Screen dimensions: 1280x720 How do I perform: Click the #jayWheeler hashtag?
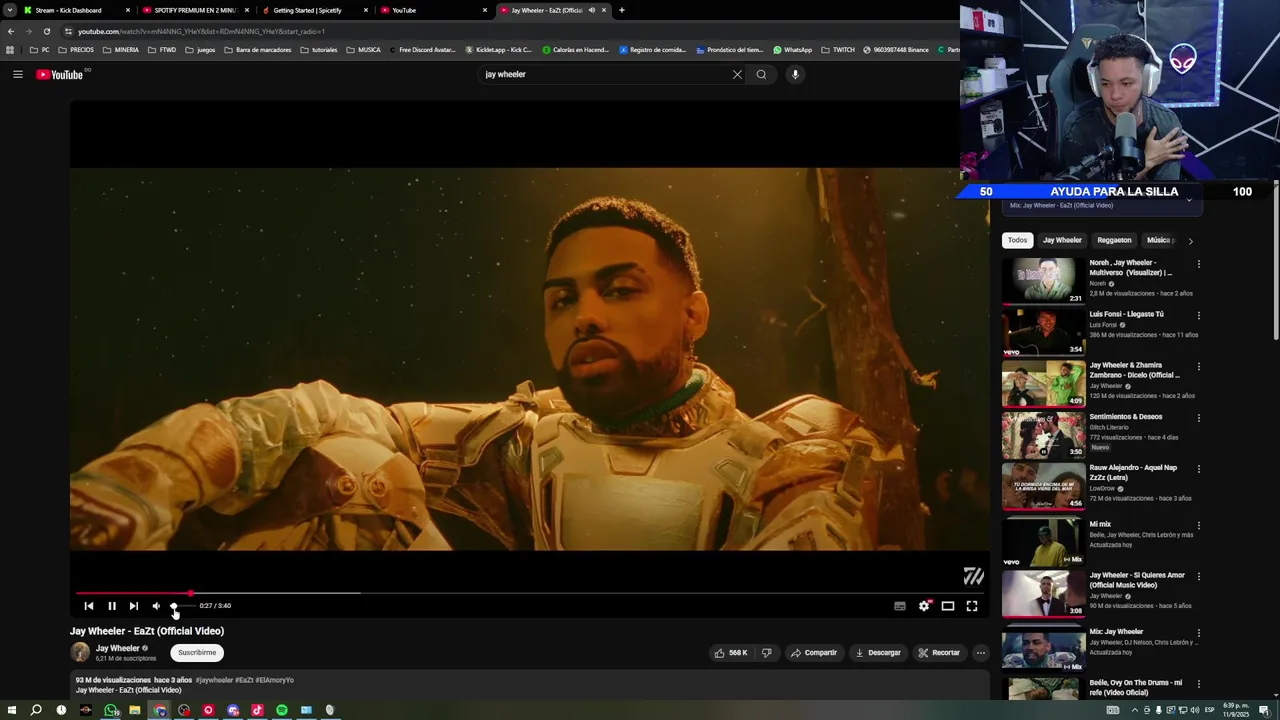[215, 680]
